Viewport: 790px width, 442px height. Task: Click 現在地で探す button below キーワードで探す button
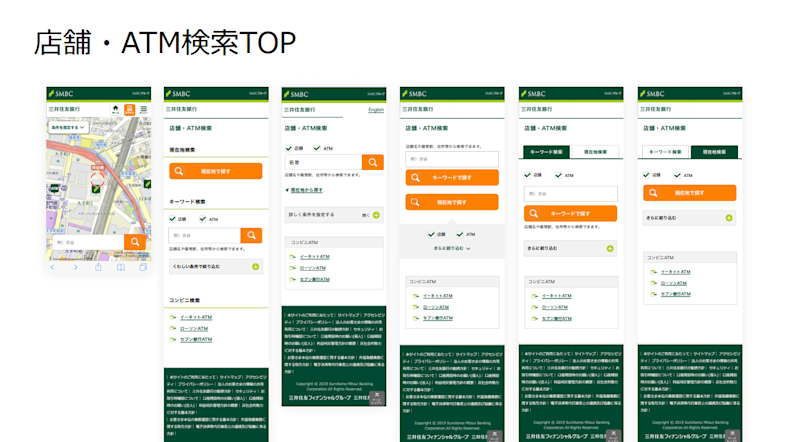(x=452, y=202)
